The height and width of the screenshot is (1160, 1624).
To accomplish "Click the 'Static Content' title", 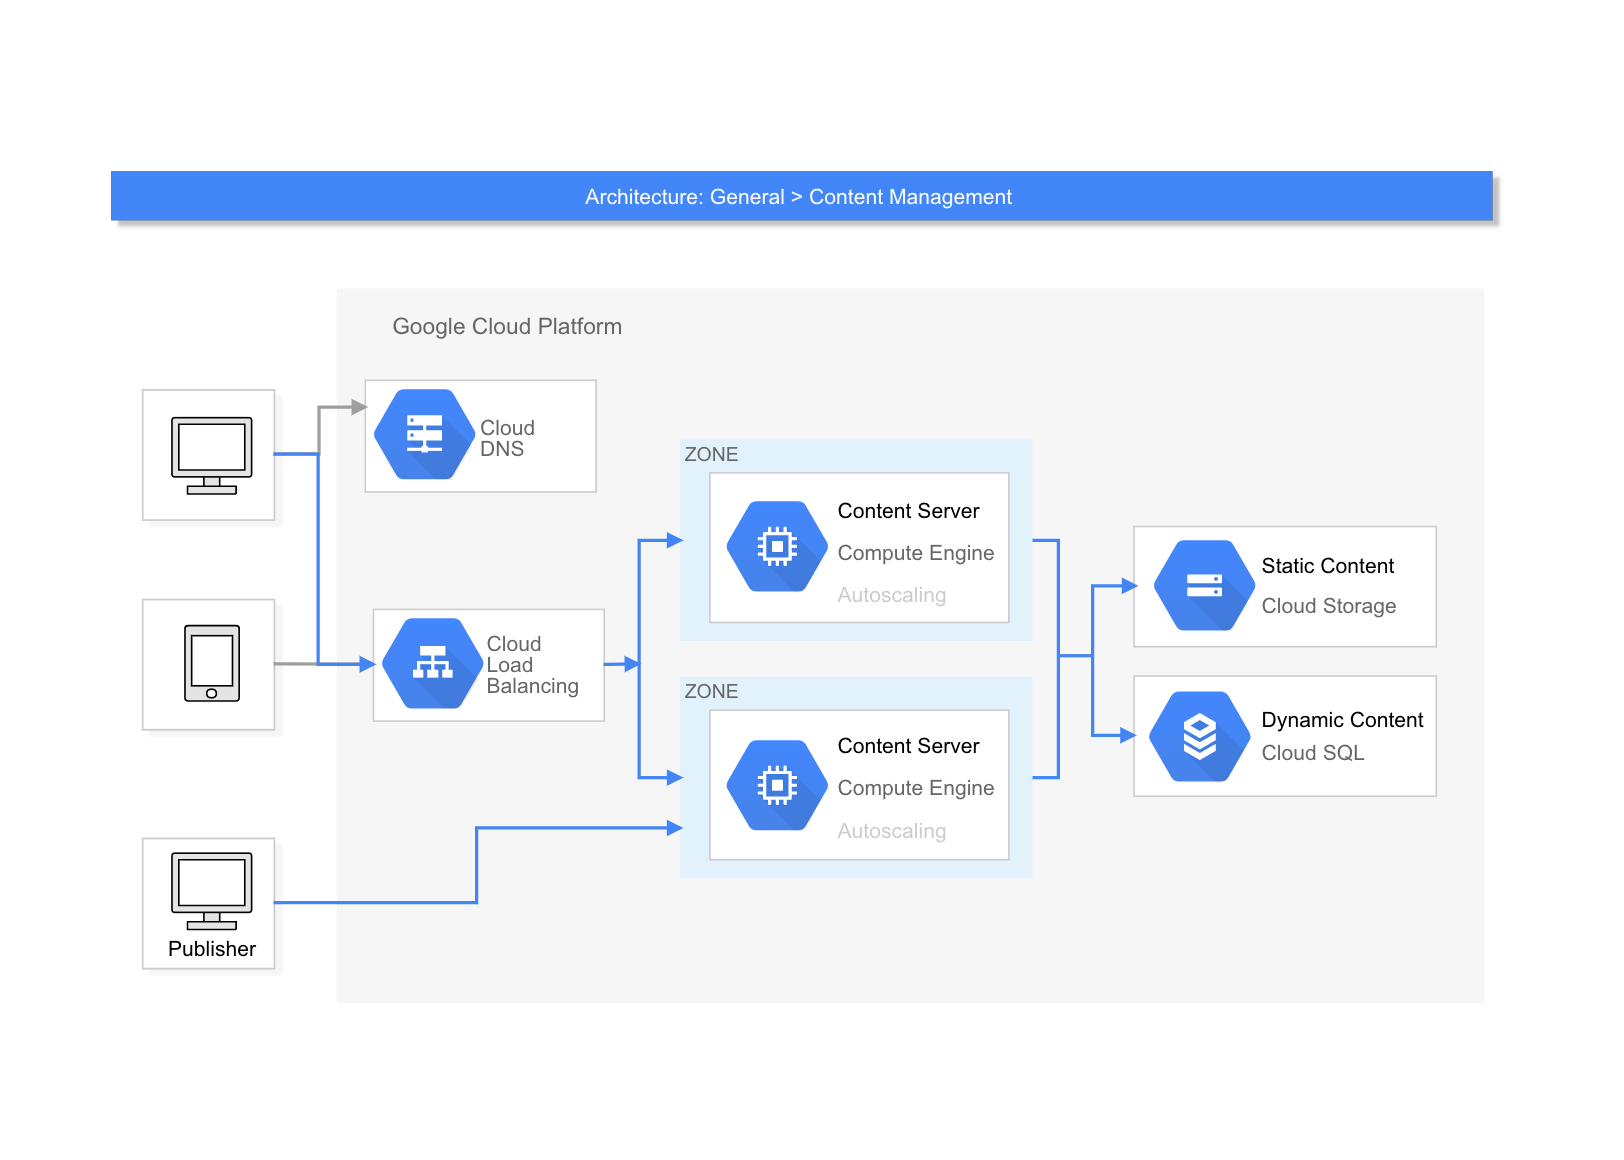I will 1327,566.
